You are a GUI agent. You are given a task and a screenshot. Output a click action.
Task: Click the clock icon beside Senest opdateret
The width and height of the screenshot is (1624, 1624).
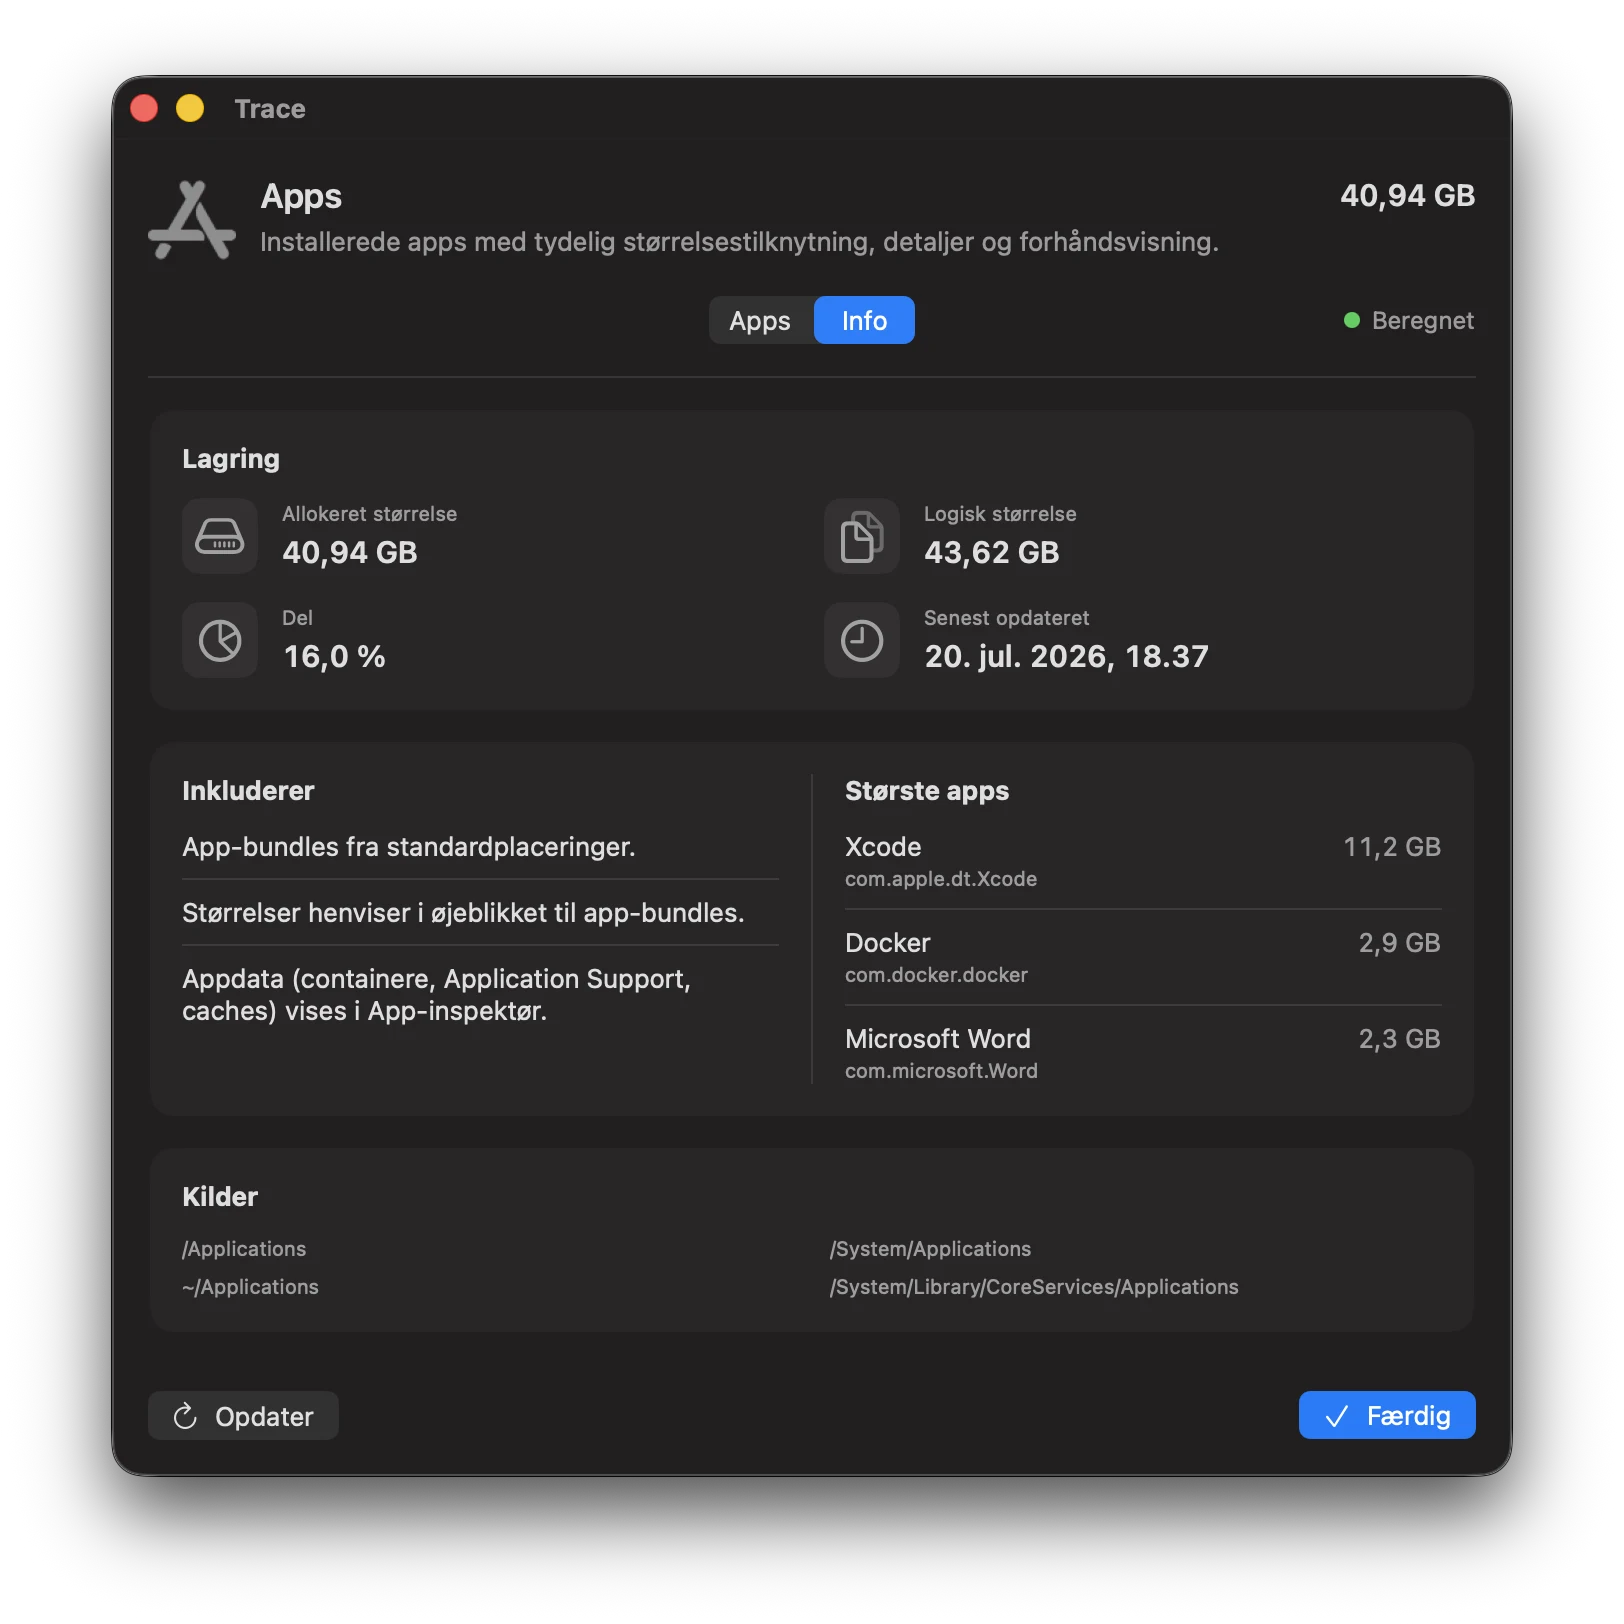pos(862,640)
